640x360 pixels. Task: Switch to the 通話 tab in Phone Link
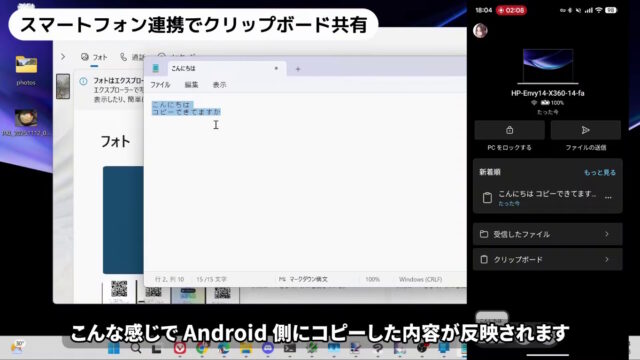(133, 57)
